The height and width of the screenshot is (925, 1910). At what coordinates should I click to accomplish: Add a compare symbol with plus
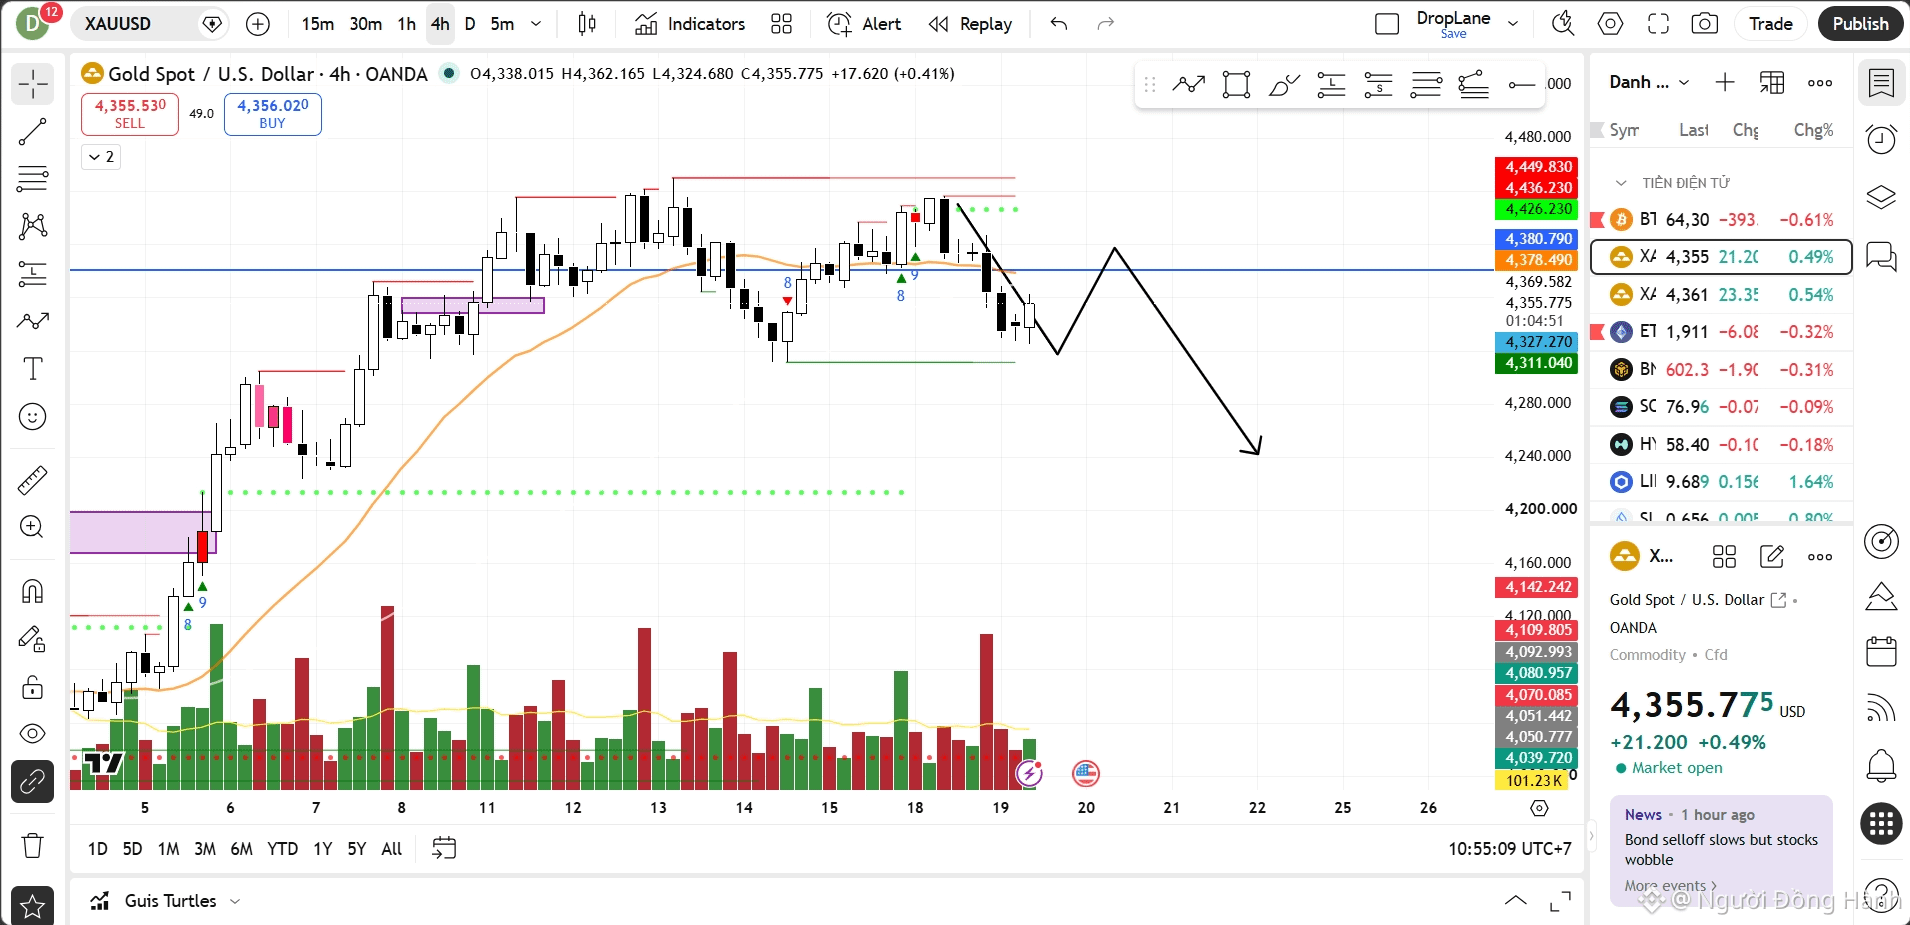258,24
